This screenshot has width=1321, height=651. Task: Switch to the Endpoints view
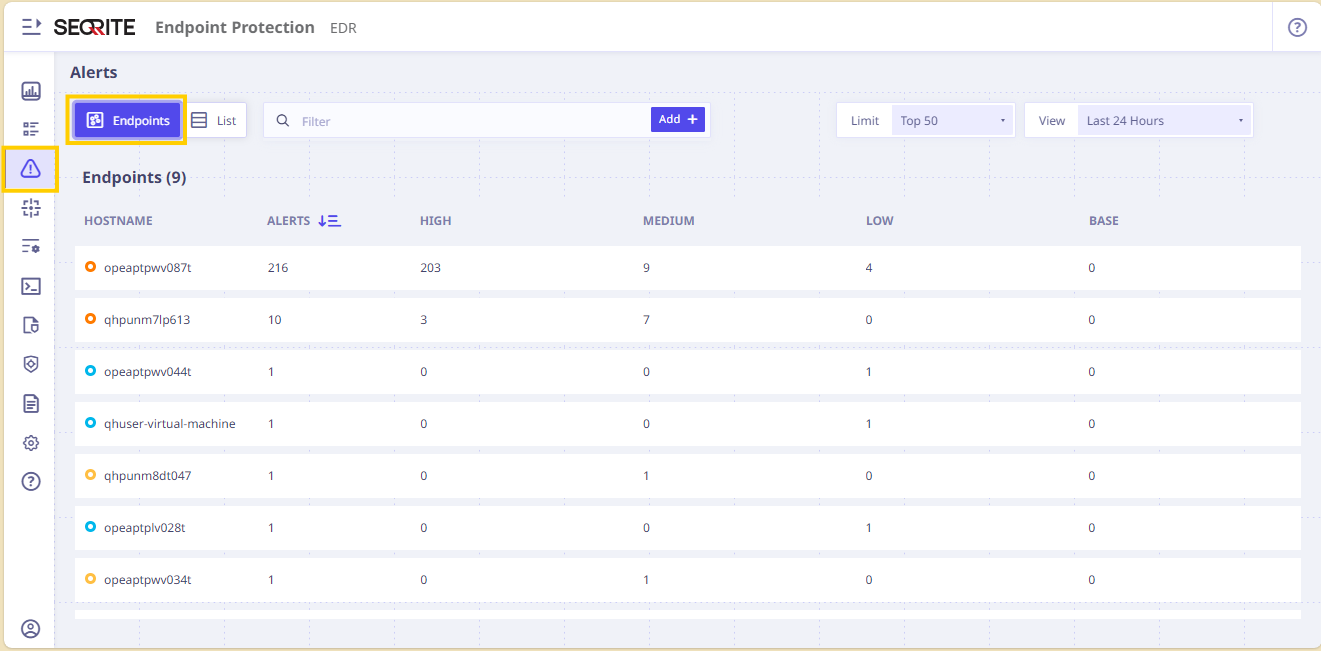click(x=127, y=120)
